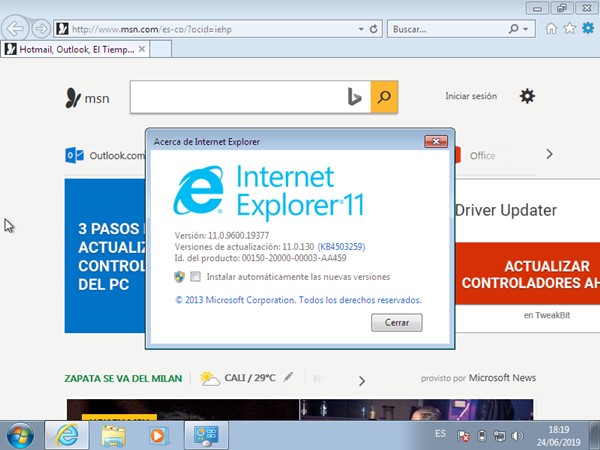Click the Control Panel taskbar icon
This screenshot has width=600, height=450.
206,435
